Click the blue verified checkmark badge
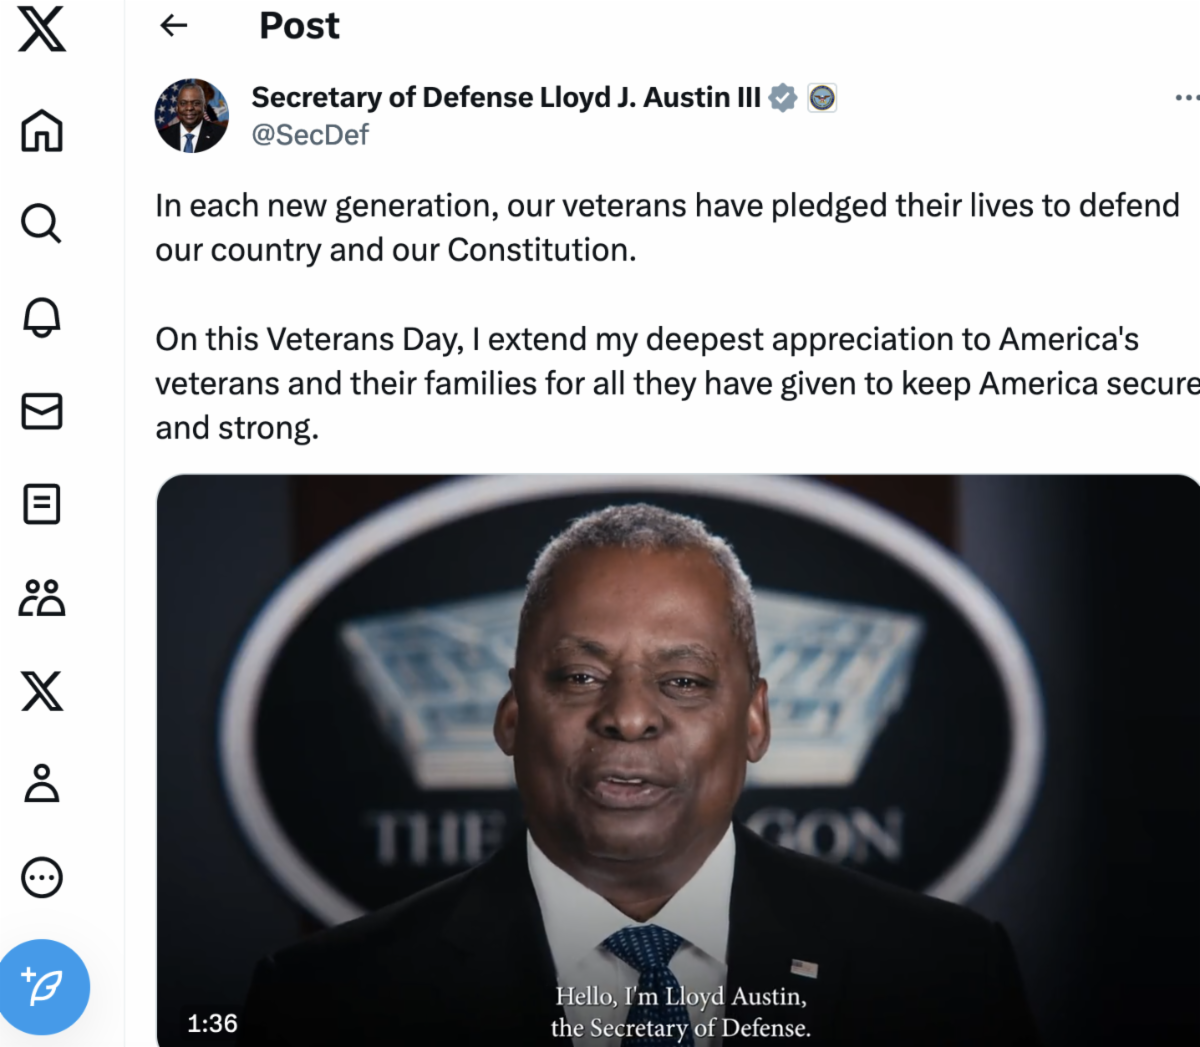 [784, 98]
